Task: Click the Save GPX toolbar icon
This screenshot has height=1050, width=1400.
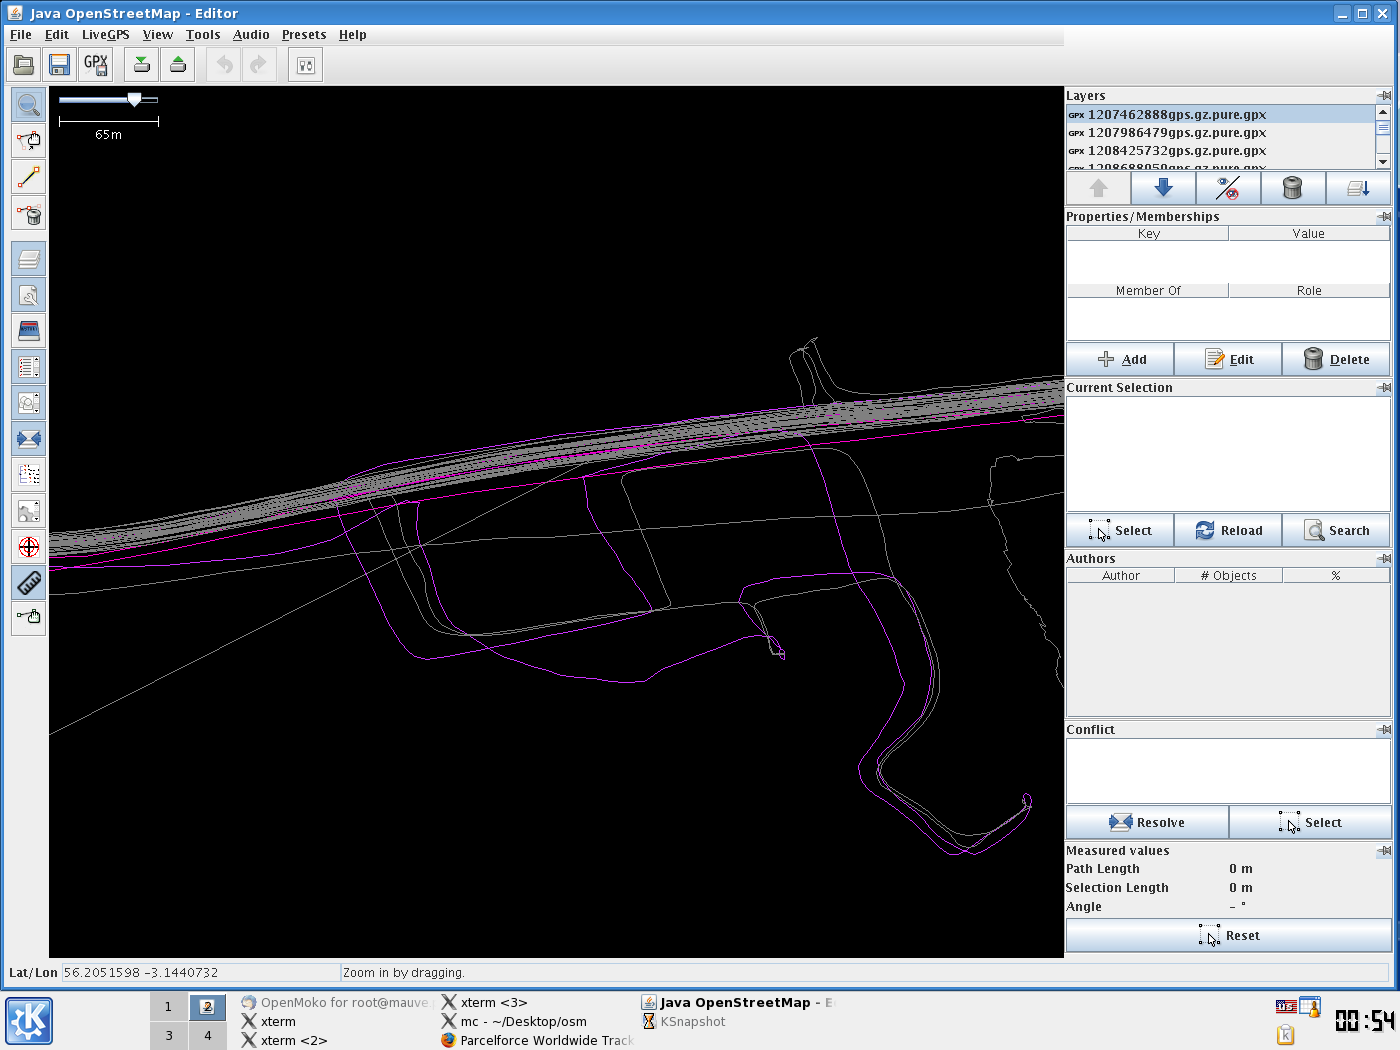Action: 96,65
